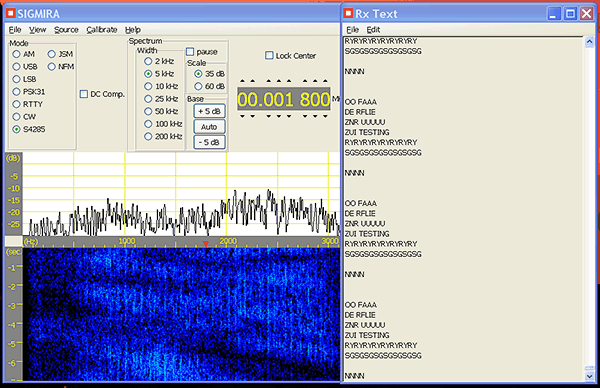Choose PSK31 demodulation mode
This screenshot has height=388, width=600.
point(16,92)
